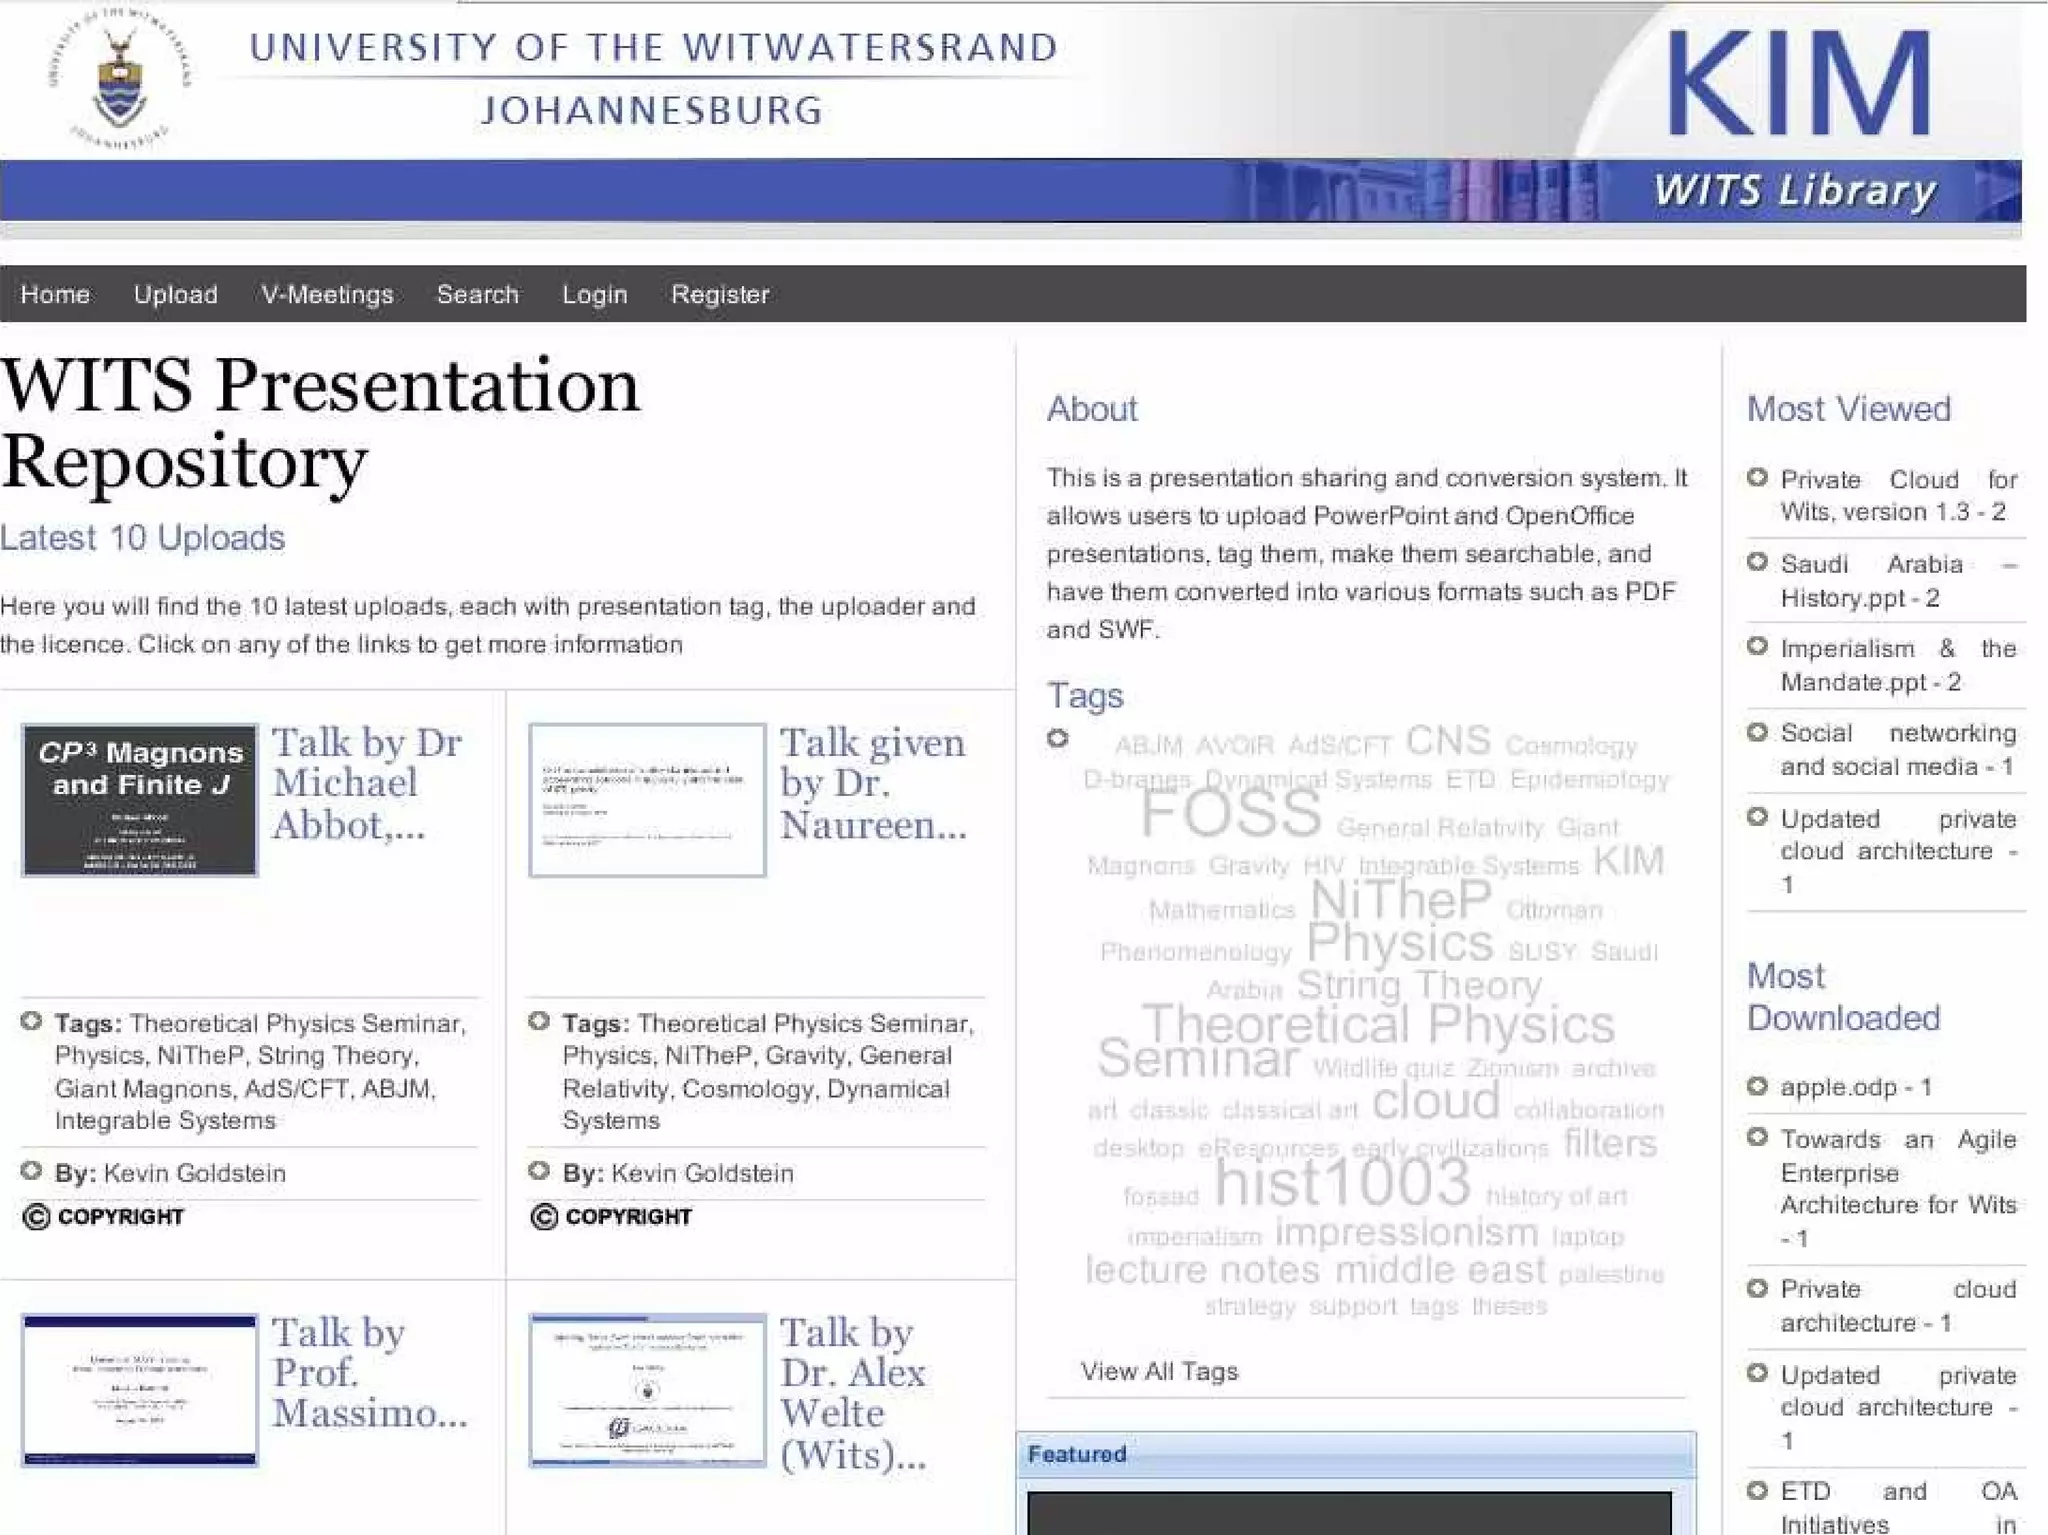Open Dr. Alex Welte talk thumbnail

[647, 1390]
